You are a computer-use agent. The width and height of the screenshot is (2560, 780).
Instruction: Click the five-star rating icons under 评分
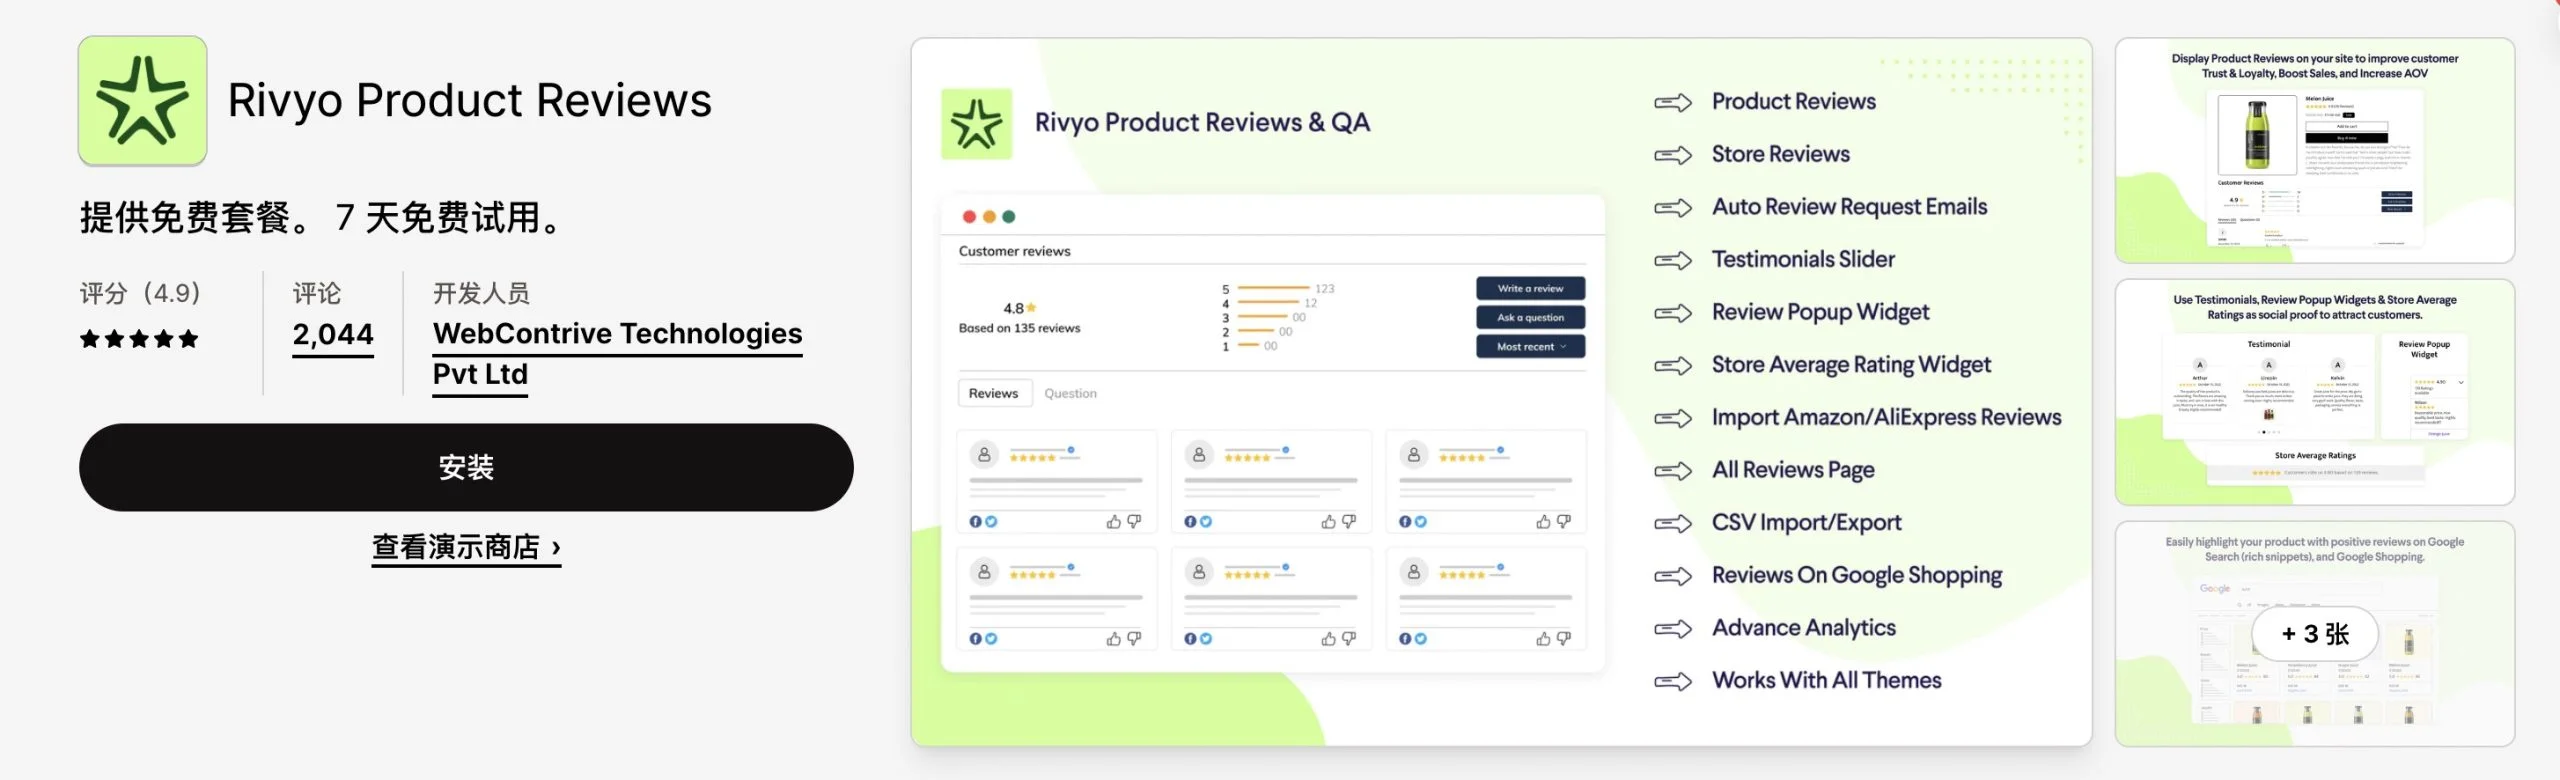coord(139,339)
